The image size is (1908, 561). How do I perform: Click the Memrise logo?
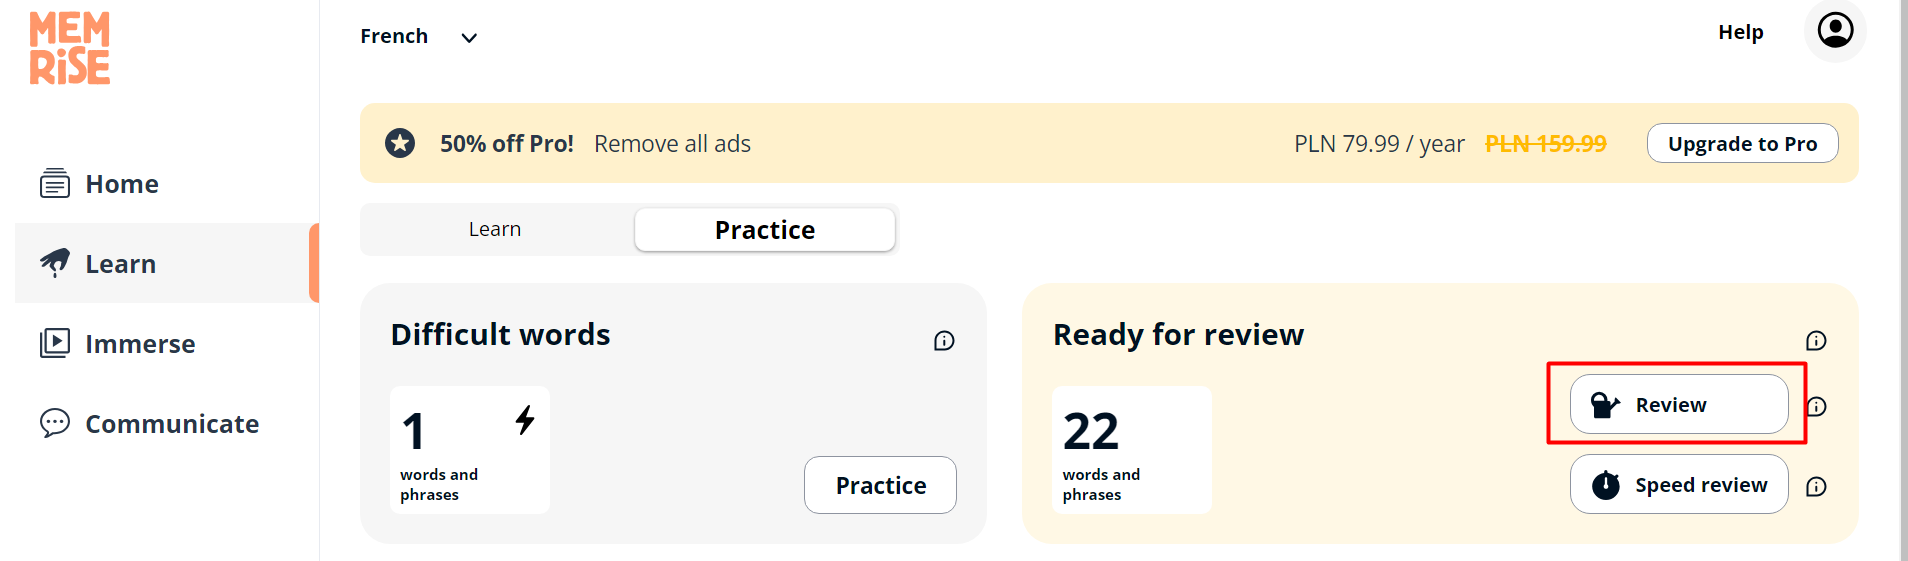70,48
